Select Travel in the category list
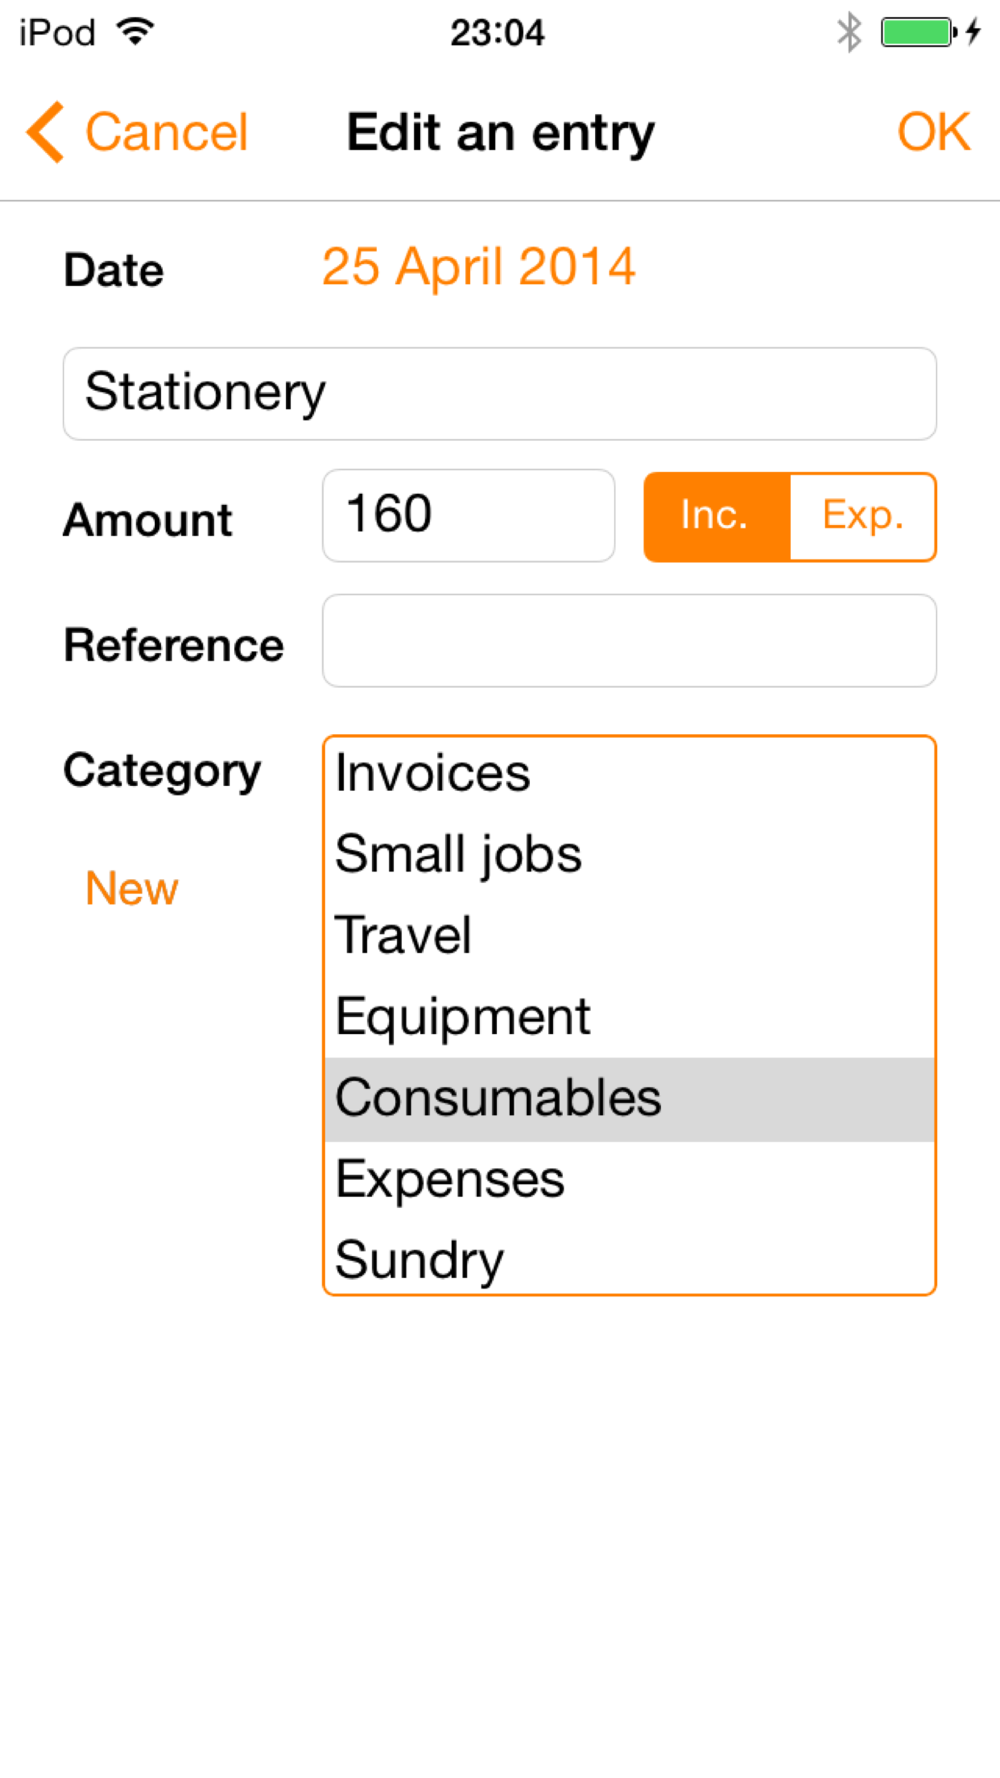The height and width of the screenshot is (1778, 1000). (x=629, y=936)
